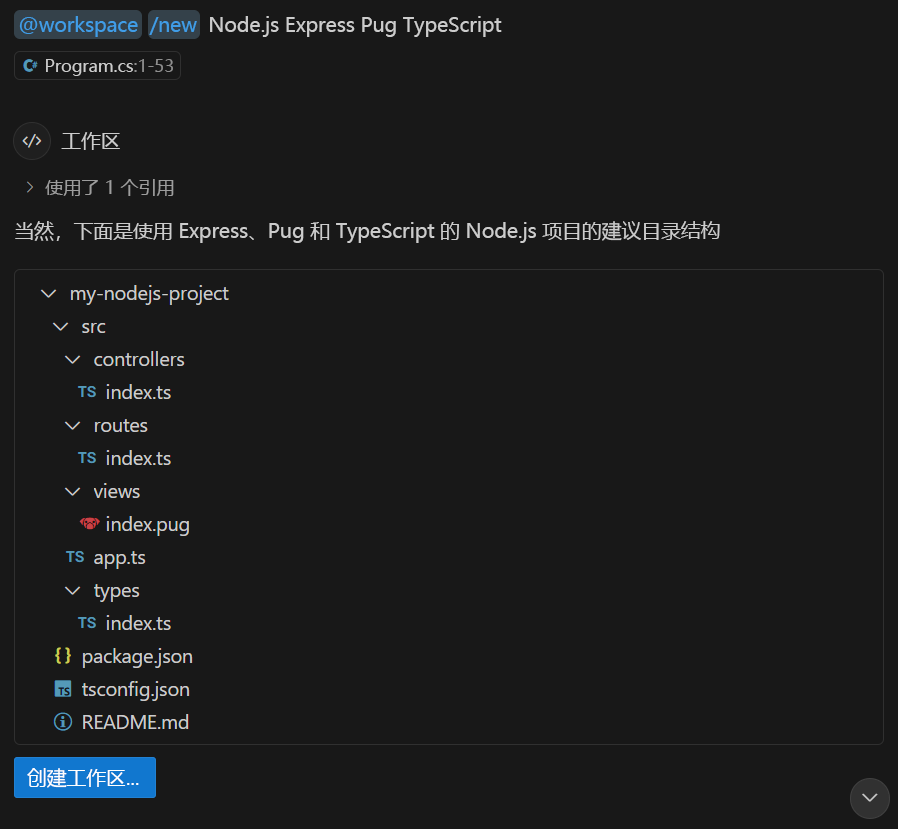Screen dimensions: 898x829
Task: Click the response sentence starting with '当然'
Action: click(x=367, y=231)
